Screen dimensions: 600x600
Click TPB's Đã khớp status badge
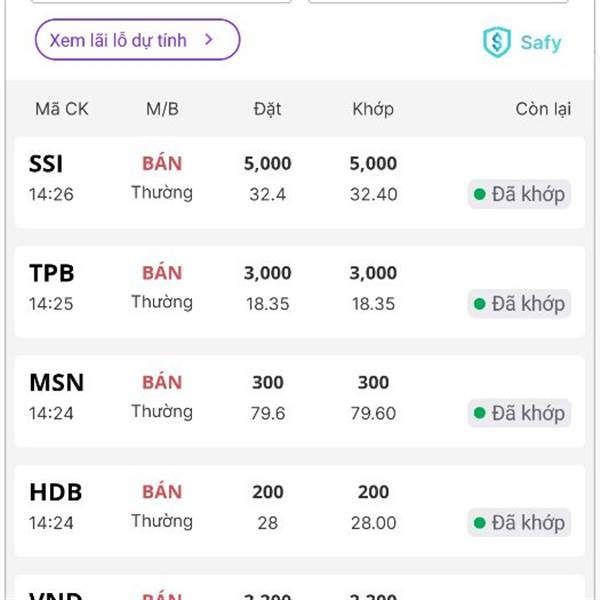click(519, 303)
